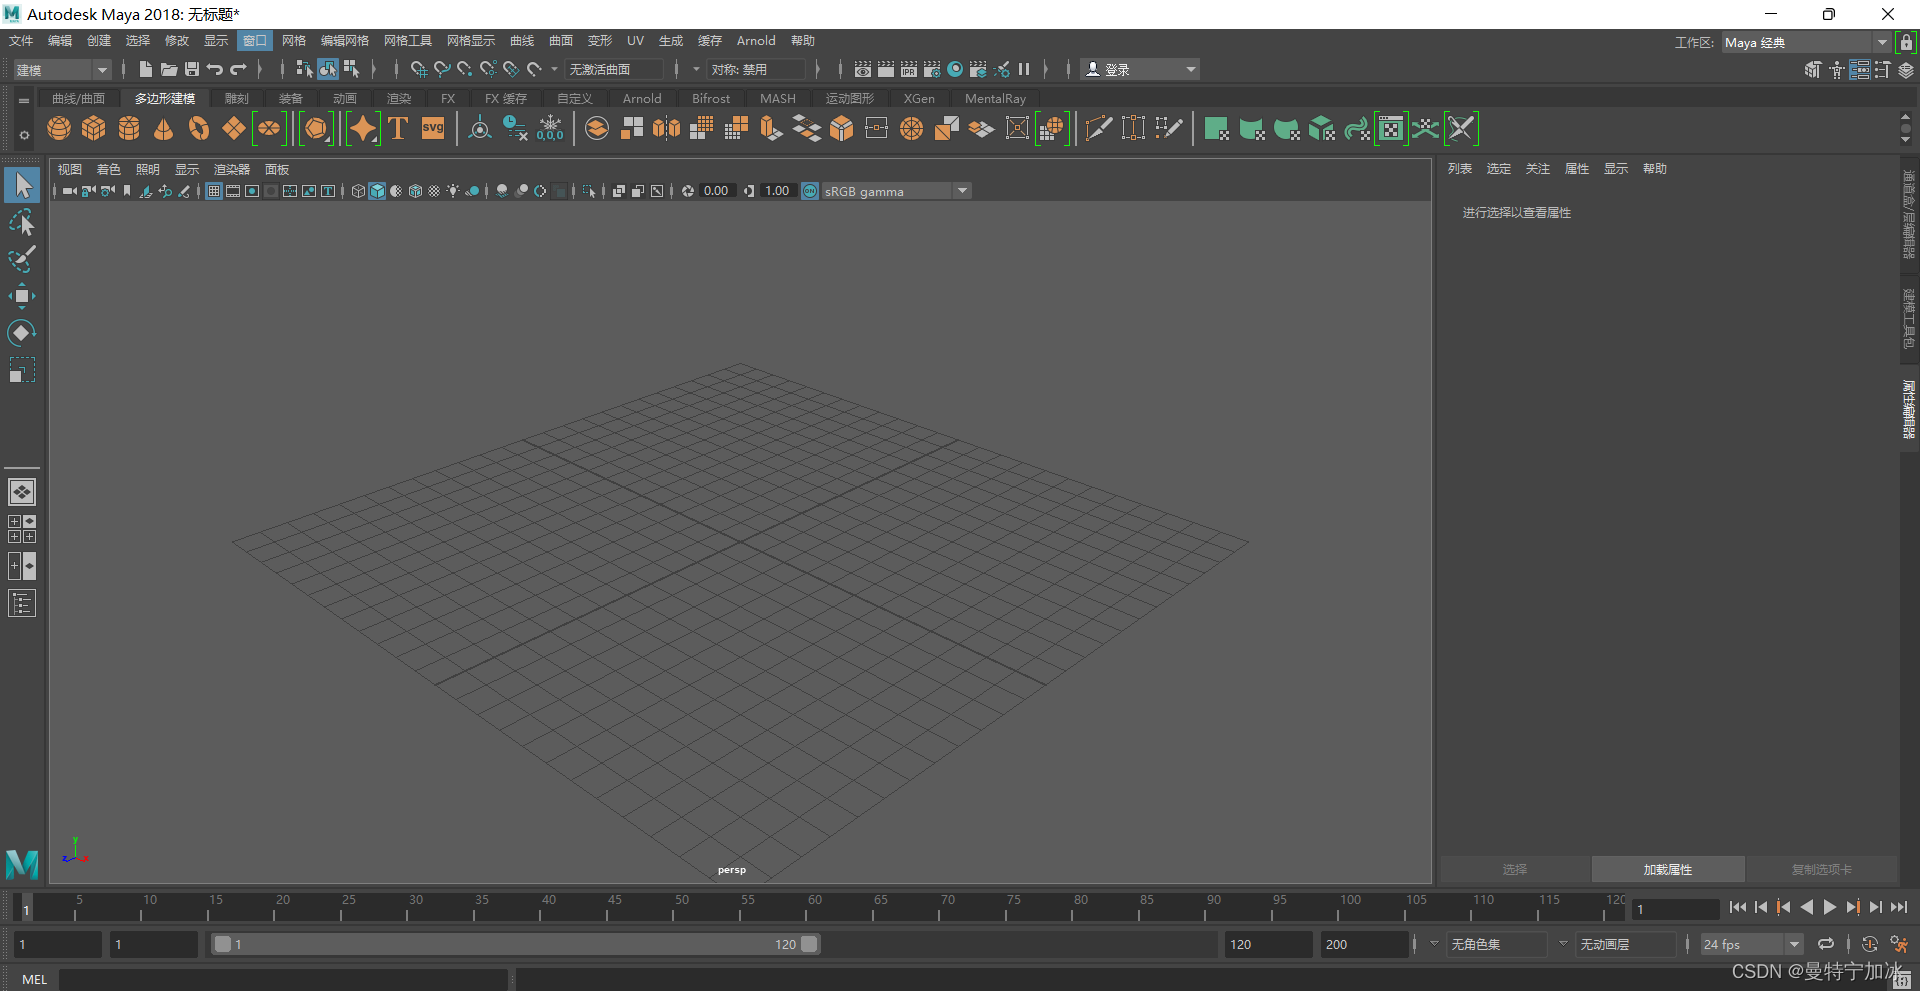Switch to the 曲线/曲面 shelf tab
This screenshot has width=1920, height=991.
pyautogui.click(x=78, y=98)
